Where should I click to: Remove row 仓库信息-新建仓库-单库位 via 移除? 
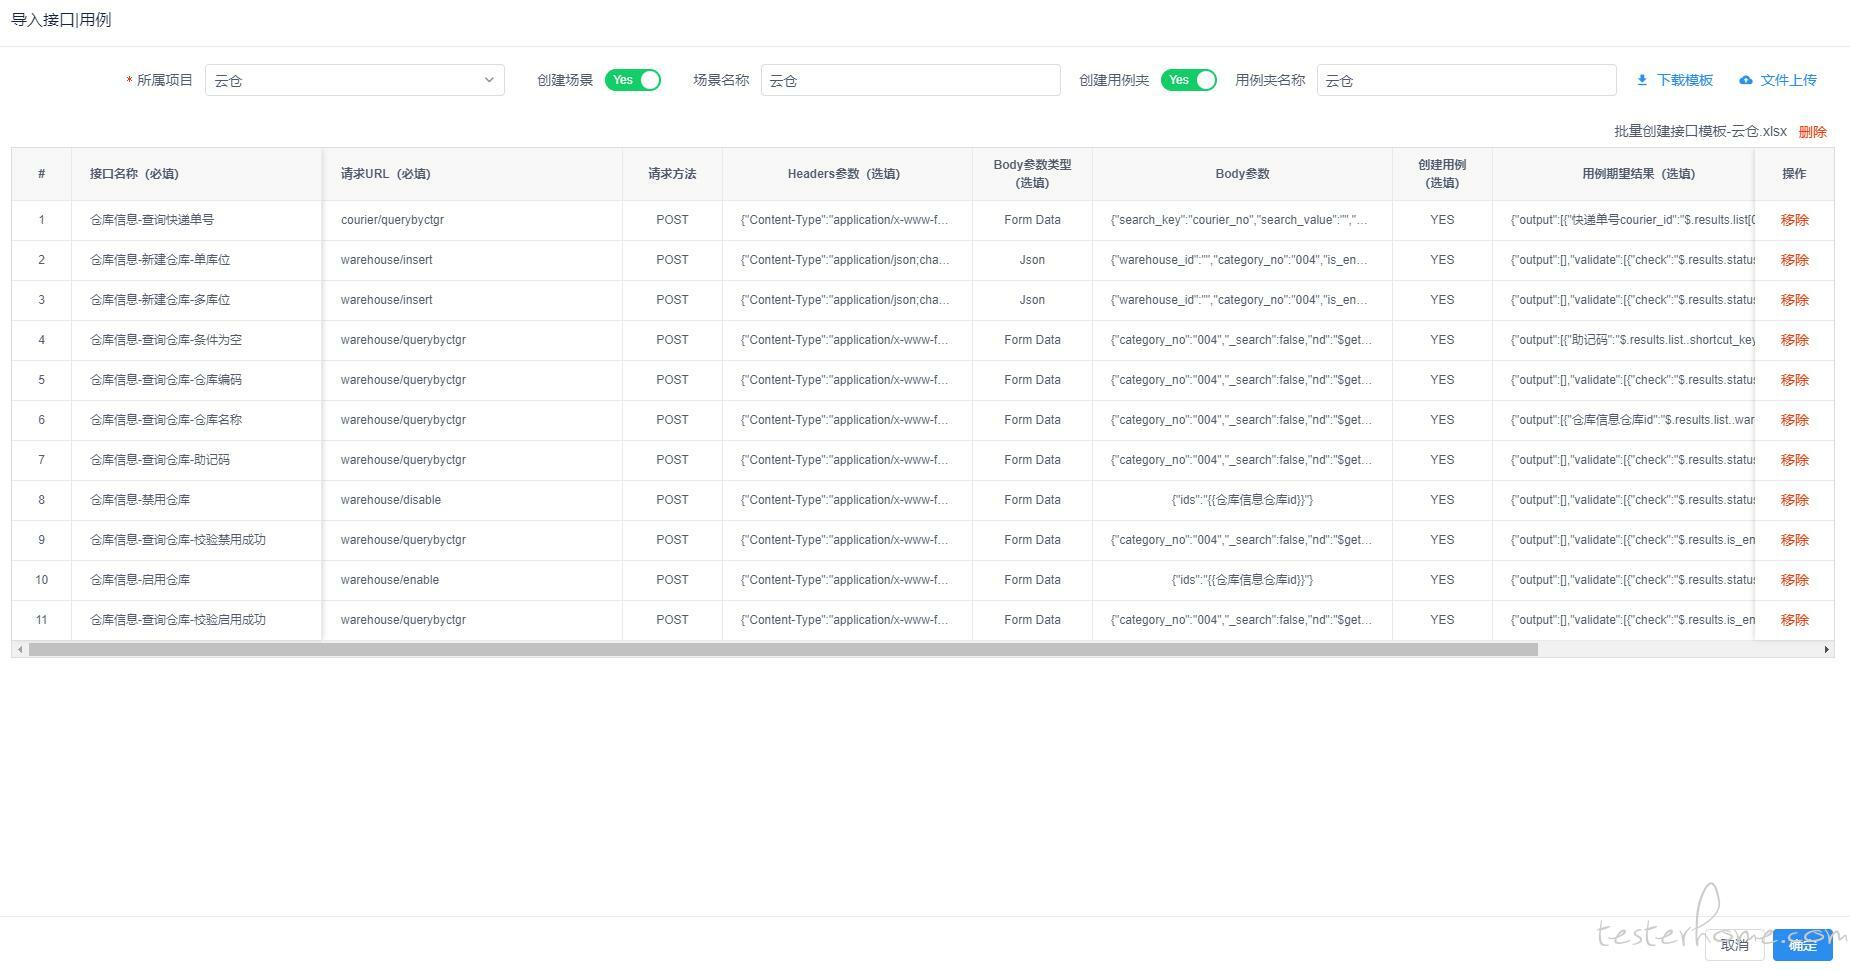1794,260
